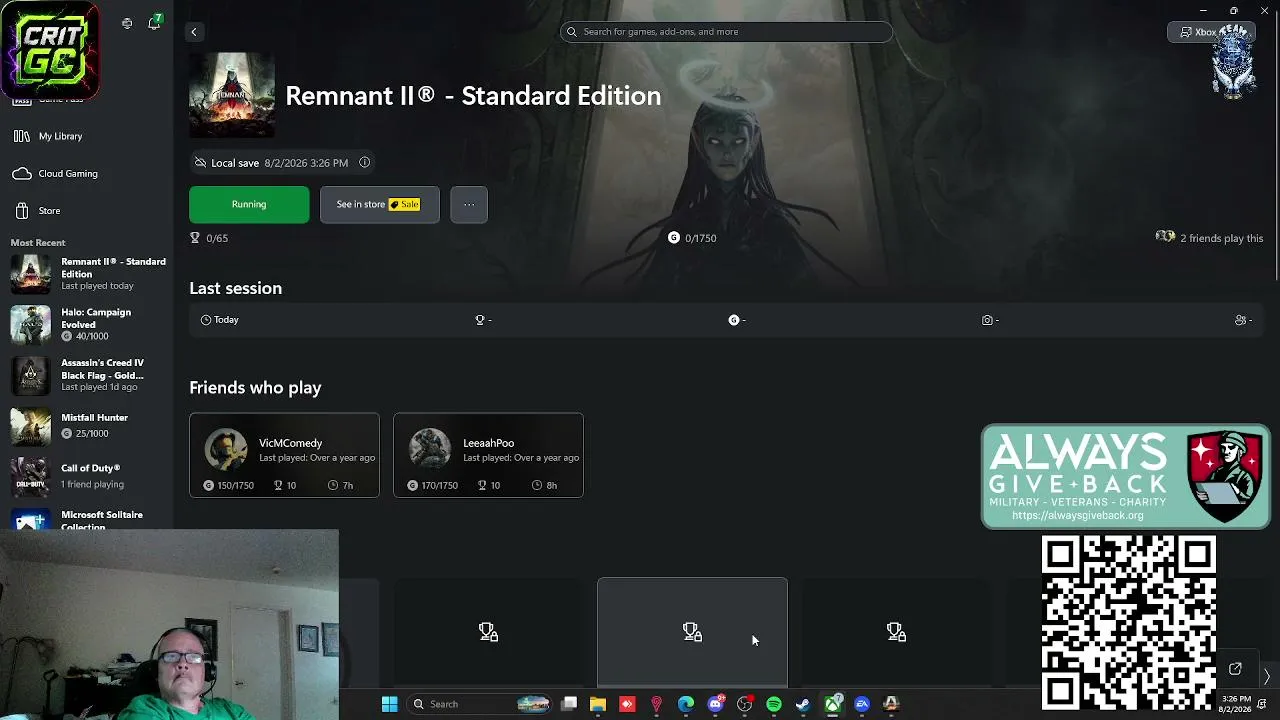Click the "Friends who play" heading
Viewport: 1280px width, 720px height.
(x=255, y=388)
